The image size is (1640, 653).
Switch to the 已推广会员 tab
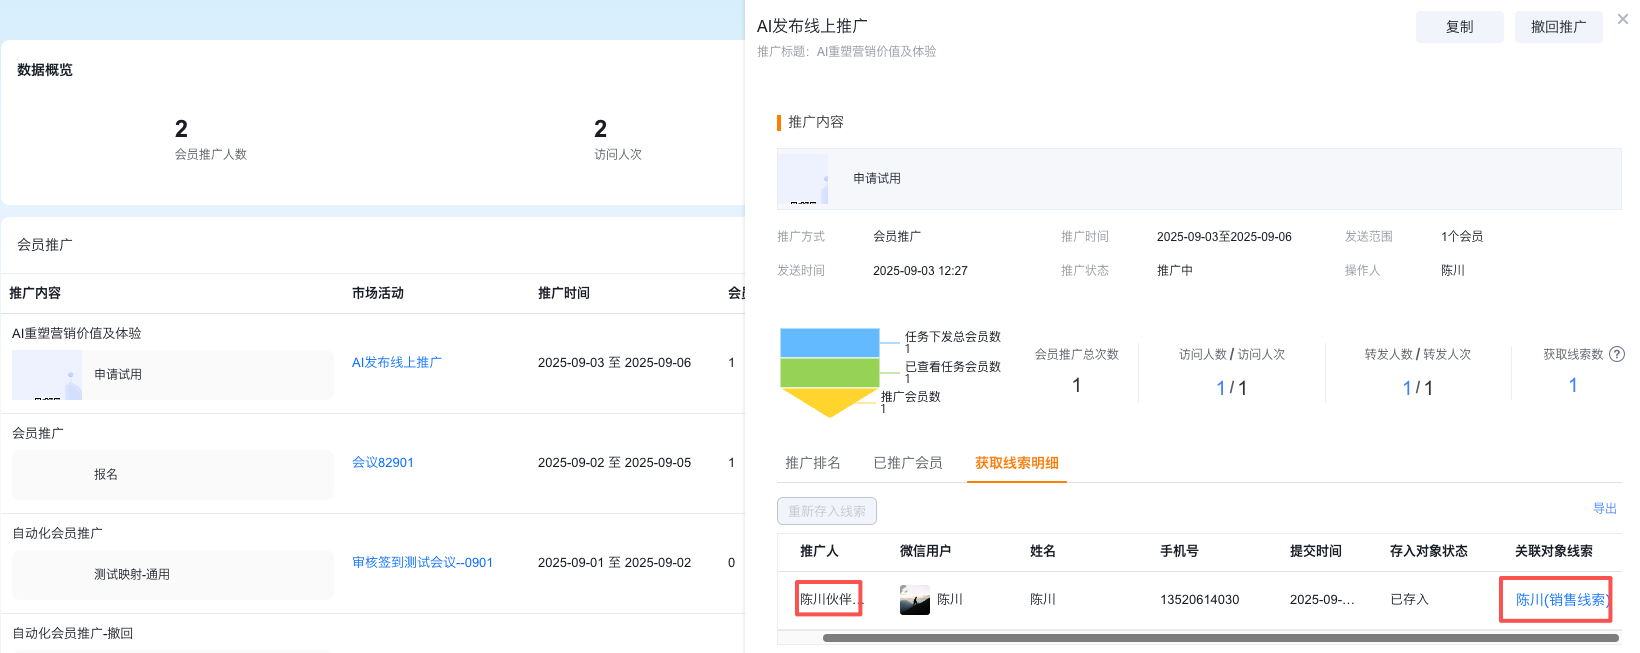point(907,463)
